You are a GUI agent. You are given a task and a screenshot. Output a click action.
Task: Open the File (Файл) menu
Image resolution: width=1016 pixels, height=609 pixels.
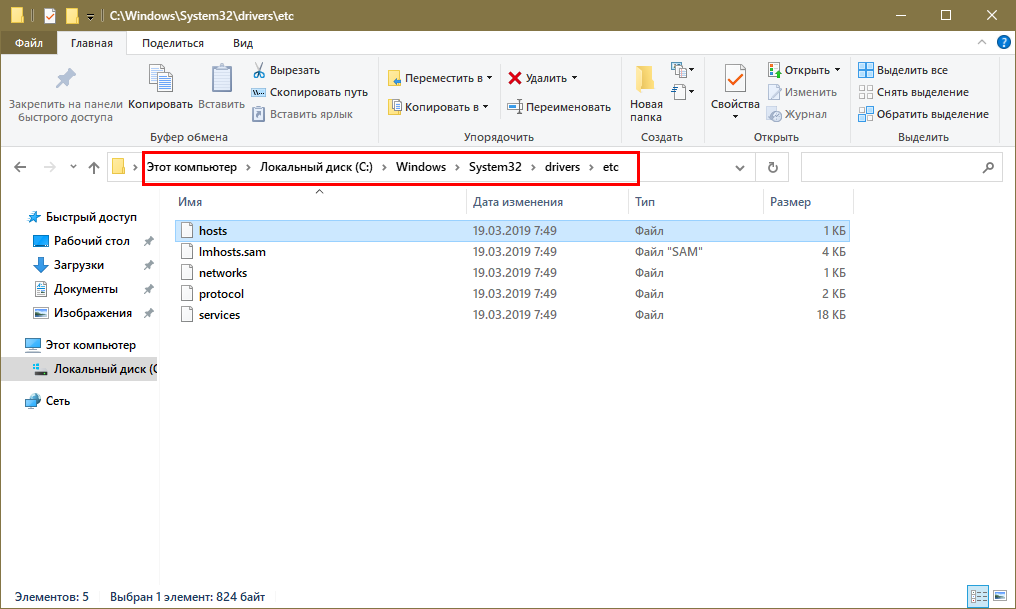click(28, 43)
